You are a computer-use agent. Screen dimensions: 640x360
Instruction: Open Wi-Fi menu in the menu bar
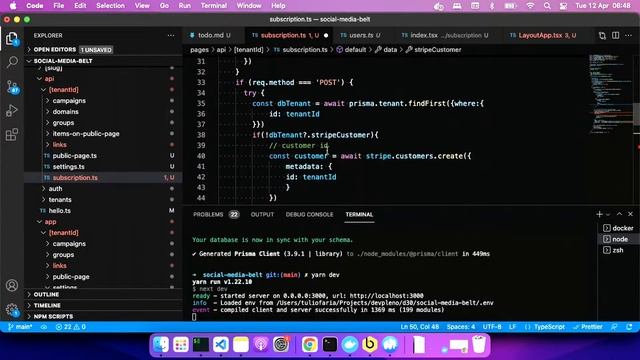(x=530, y=6)
